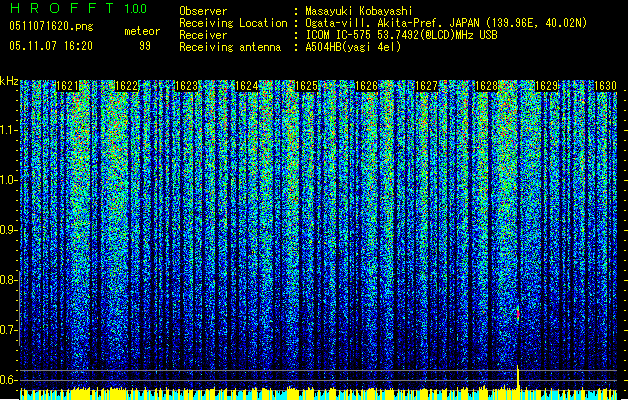Screen dimensions: 629x400
Task: Click the 0.6 kHz axis tick label
Action: (8, 380)
